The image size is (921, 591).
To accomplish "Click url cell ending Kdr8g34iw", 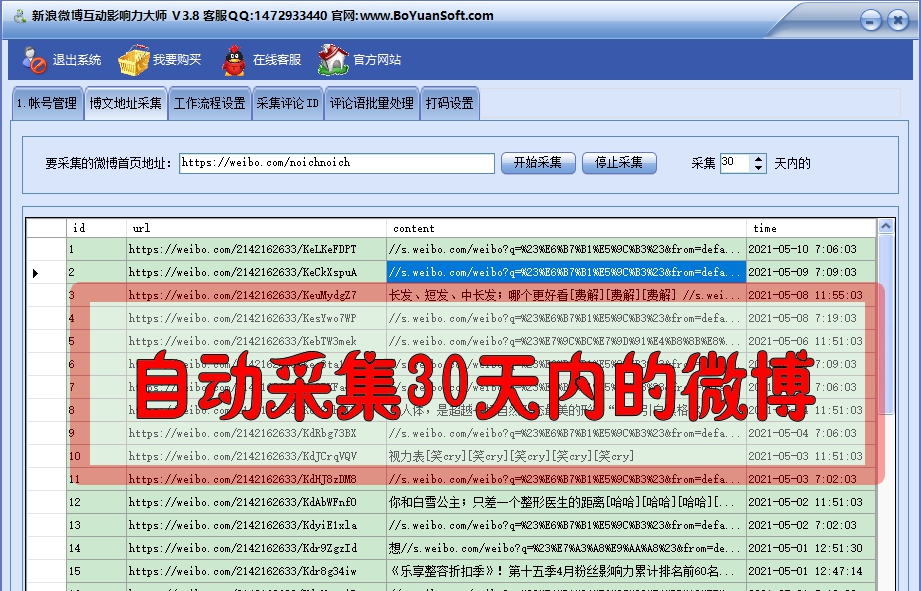I will click(x=256, y=571).
